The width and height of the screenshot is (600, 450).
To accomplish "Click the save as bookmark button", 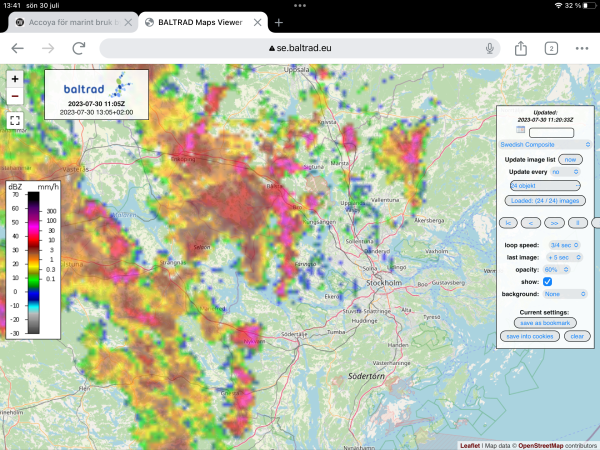I will click(546, 322).
